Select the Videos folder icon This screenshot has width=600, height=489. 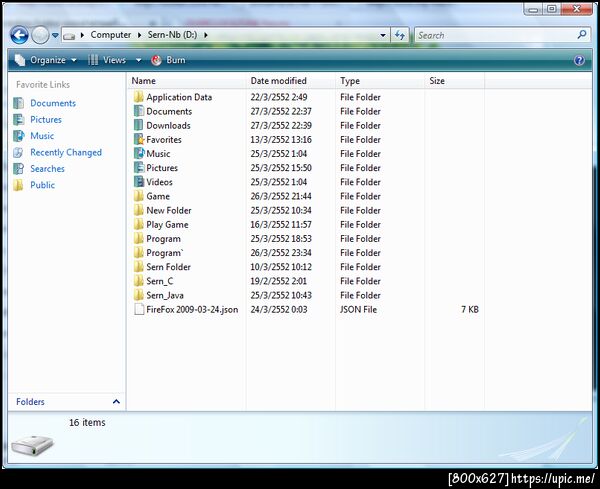[x=139, y=182]
